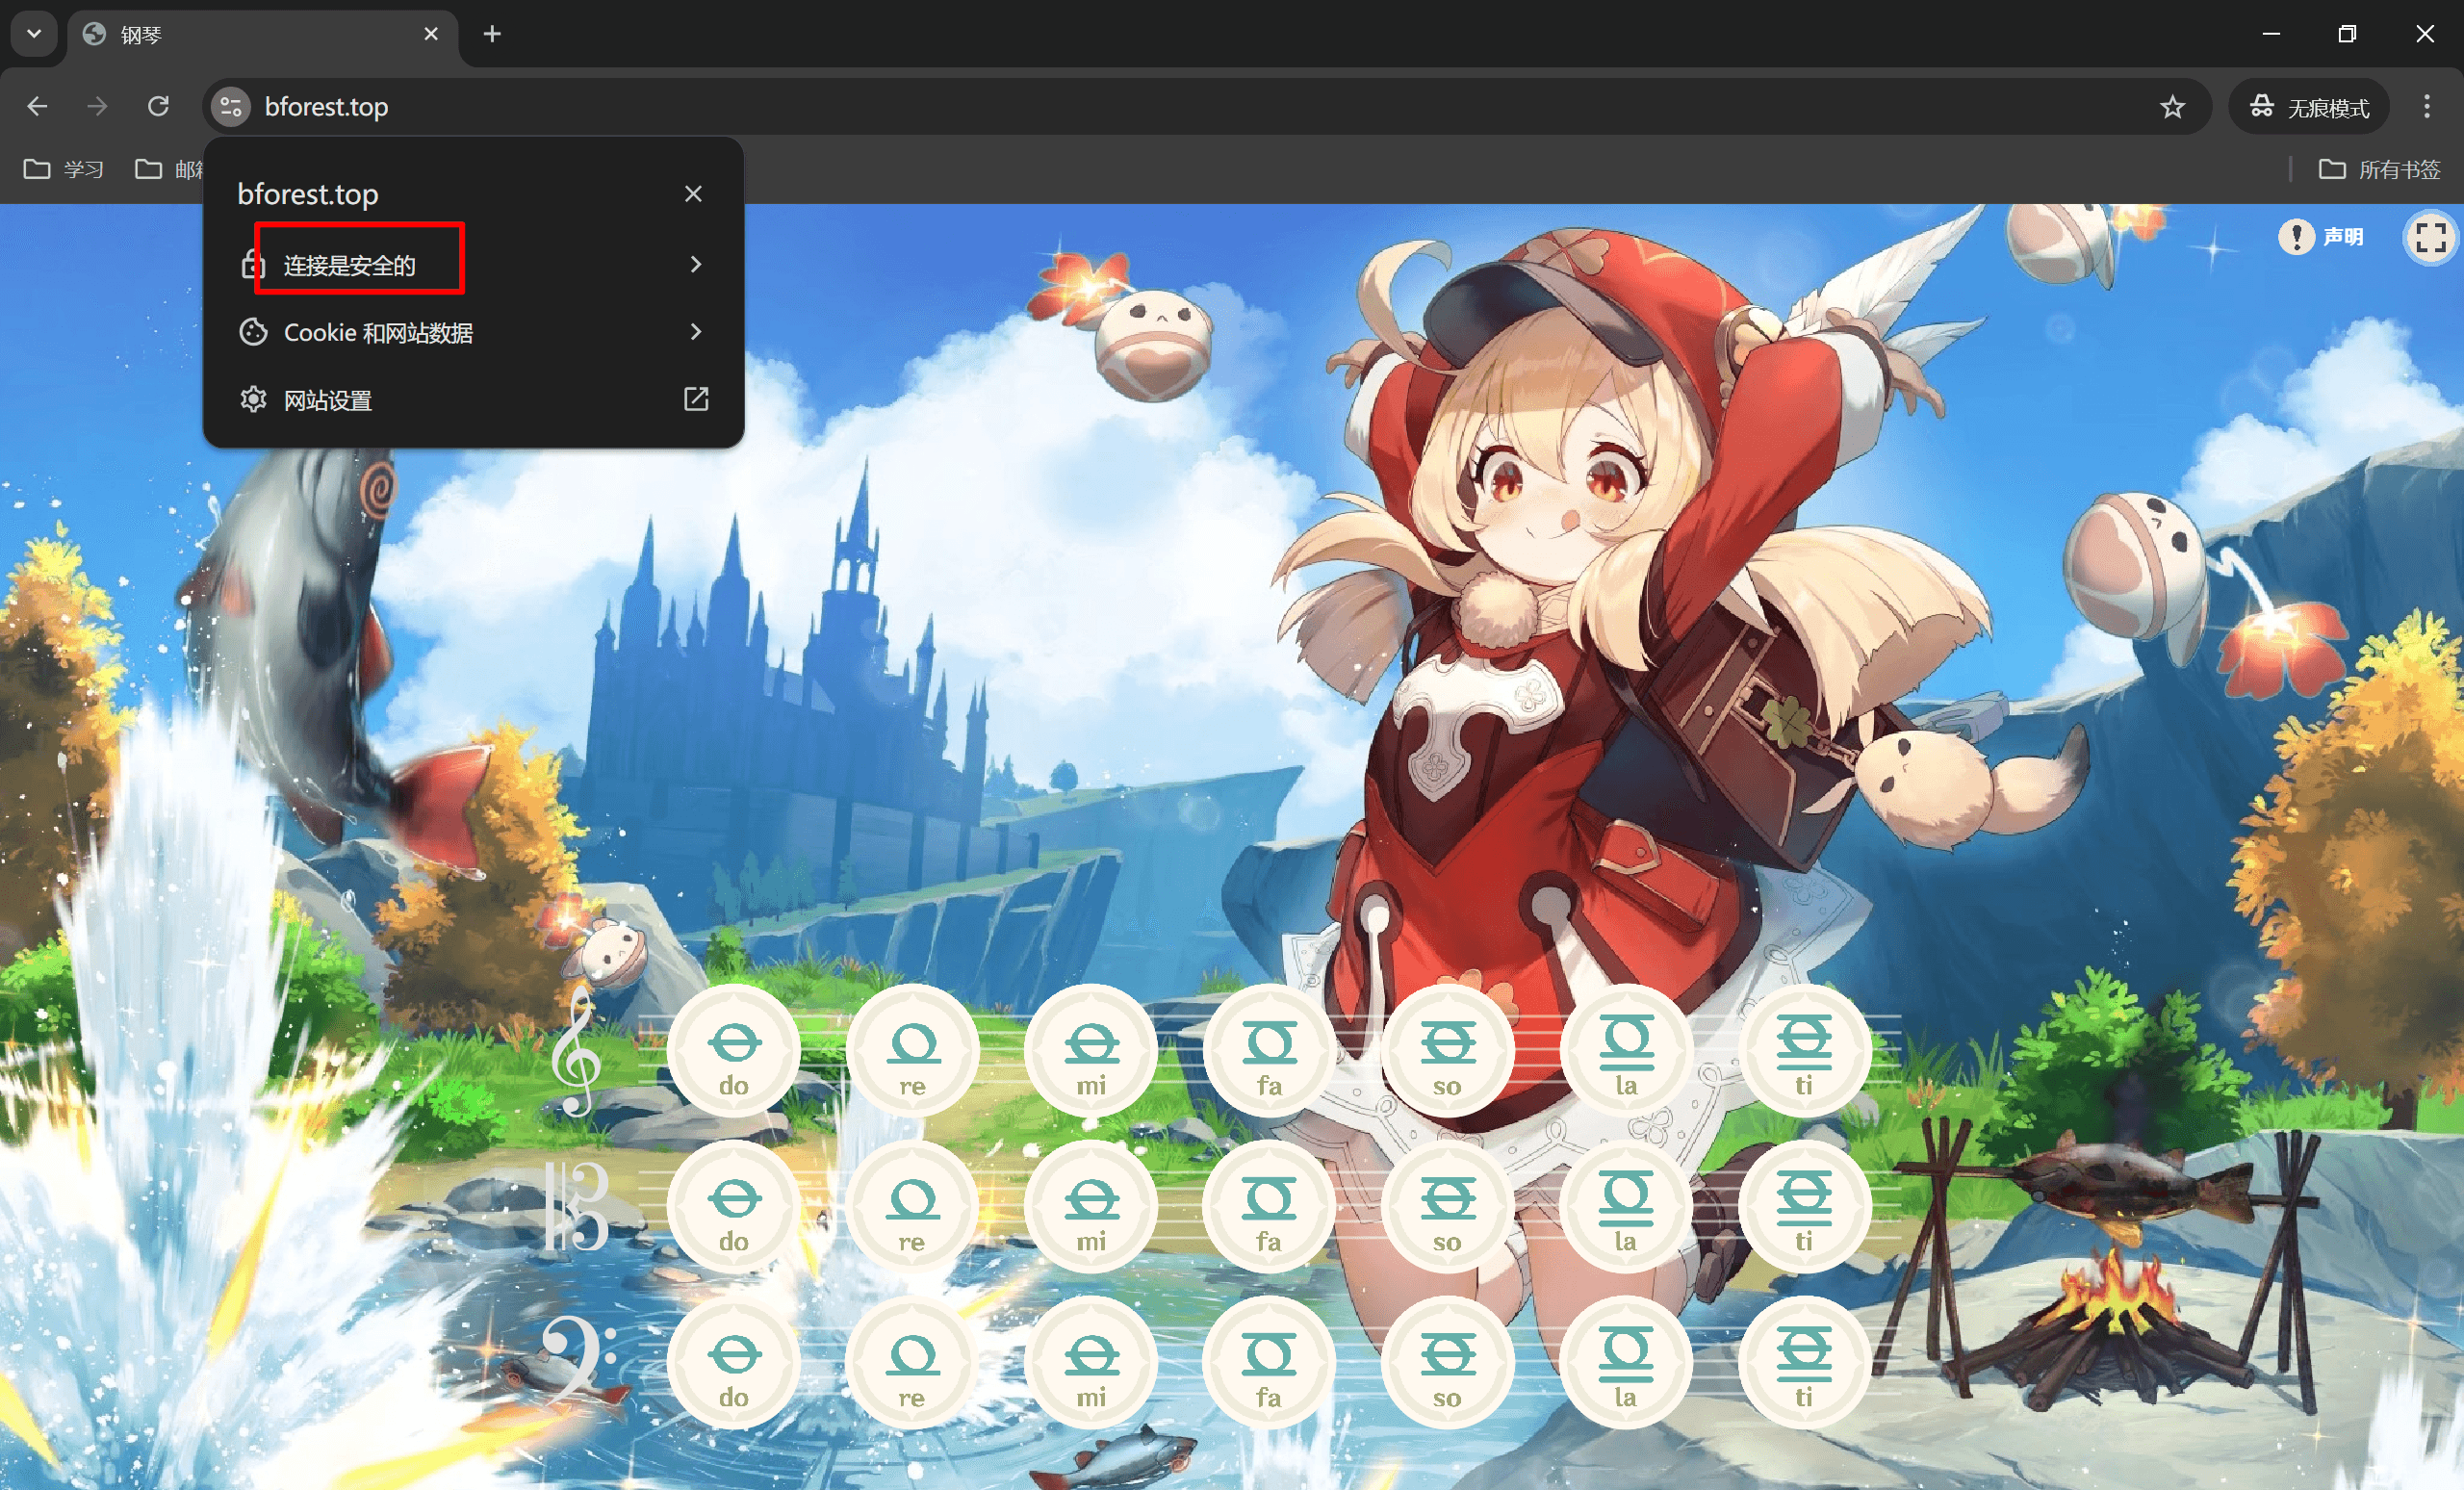The width and height of the screenshot is (2464, 1490).
Task: Play the top row re note
Action: pyautogui.click(x=912, y=1050)
